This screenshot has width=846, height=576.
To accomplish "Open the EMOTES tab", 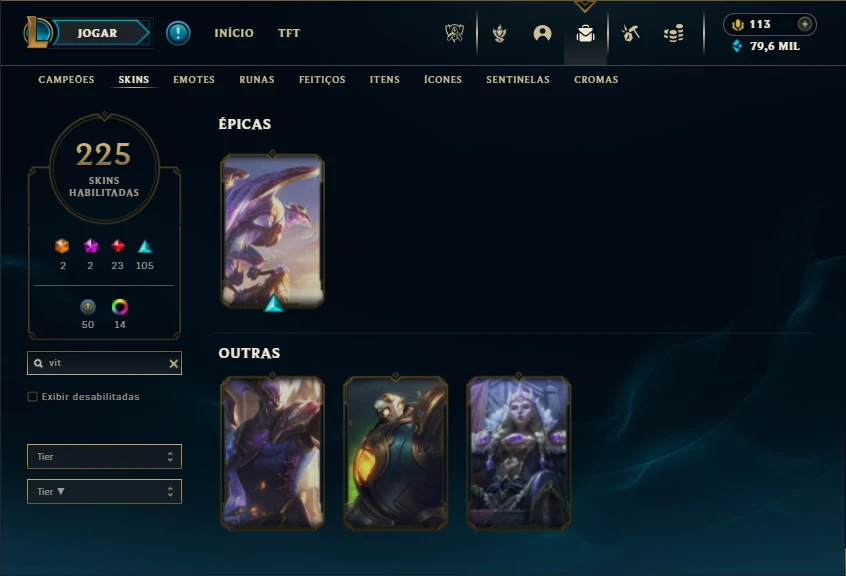I will coord(194,79).
